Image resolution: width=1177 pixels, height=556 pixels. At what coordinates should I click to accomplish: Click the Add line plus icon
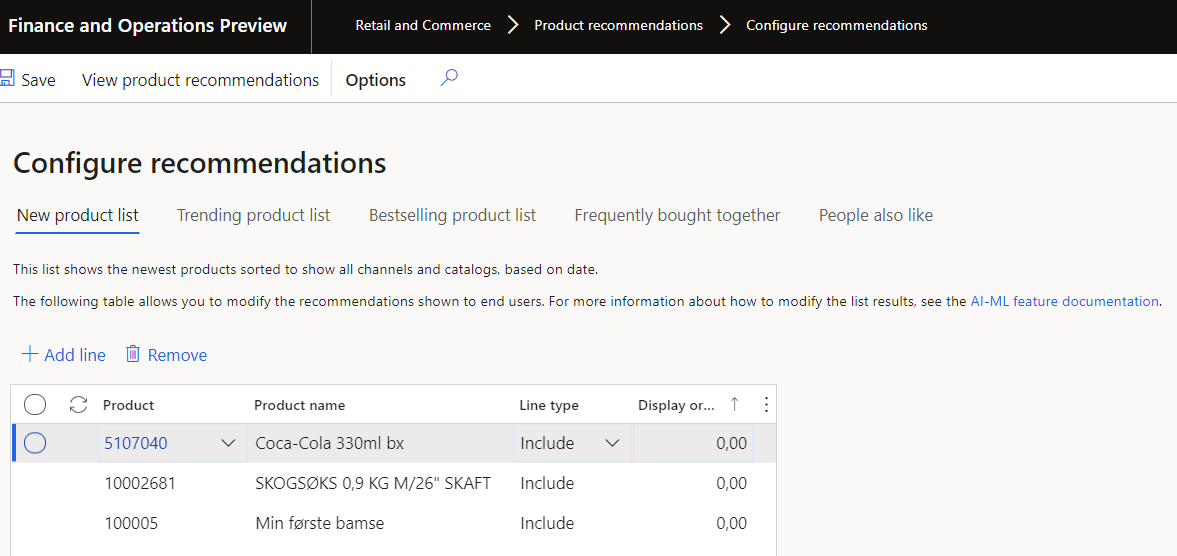tap(30, 355)
